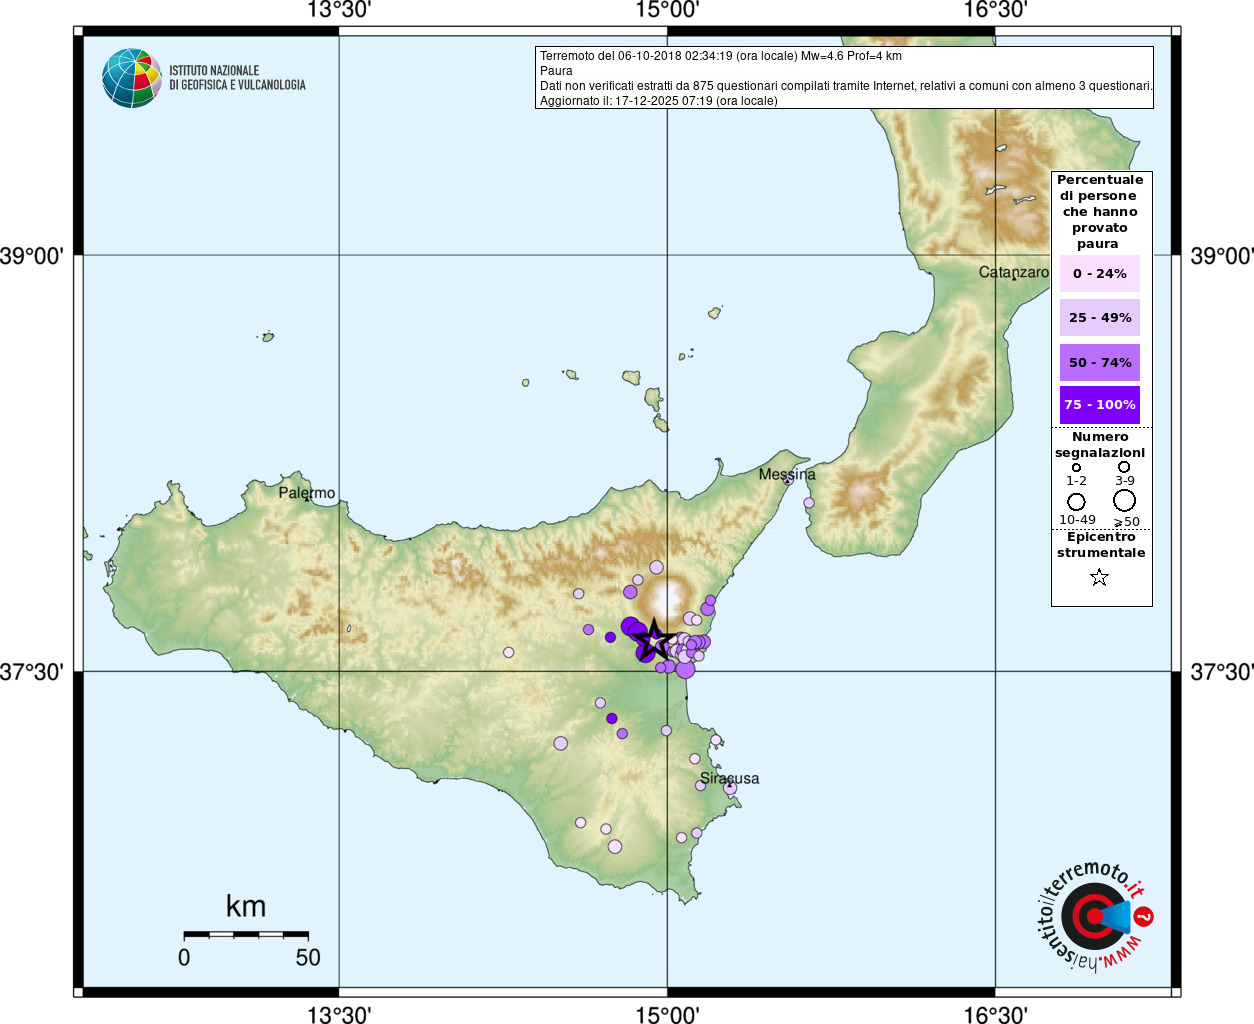The height and width of the screenshot is (1024, 1254).
Task: Click the Catanzaro city label
Action: tap(1014, 272)
